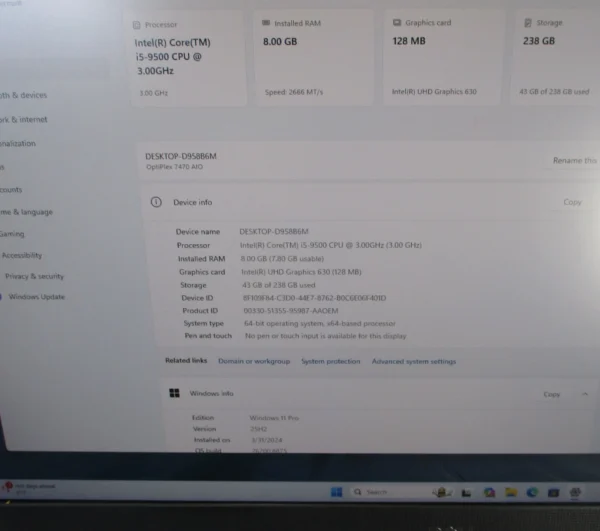The image size is (600, 531).
Task: Click the processor value i5-9500 in Device info
Action: pos(331,245)
